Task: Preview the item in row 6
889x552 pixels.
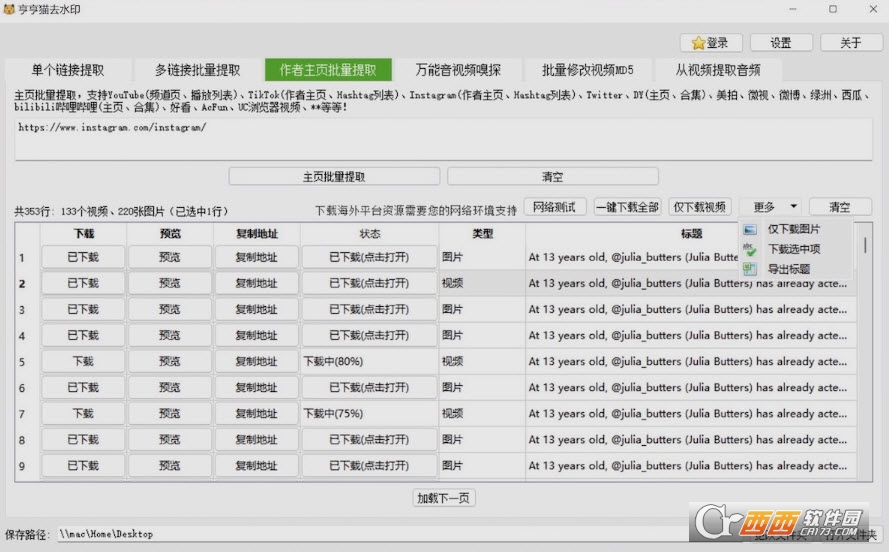Action: [x=170, y=388]
